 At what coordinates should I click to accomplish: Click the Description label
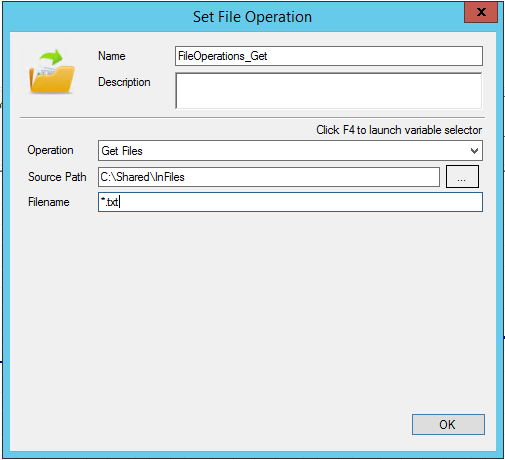tap(124, 82)
